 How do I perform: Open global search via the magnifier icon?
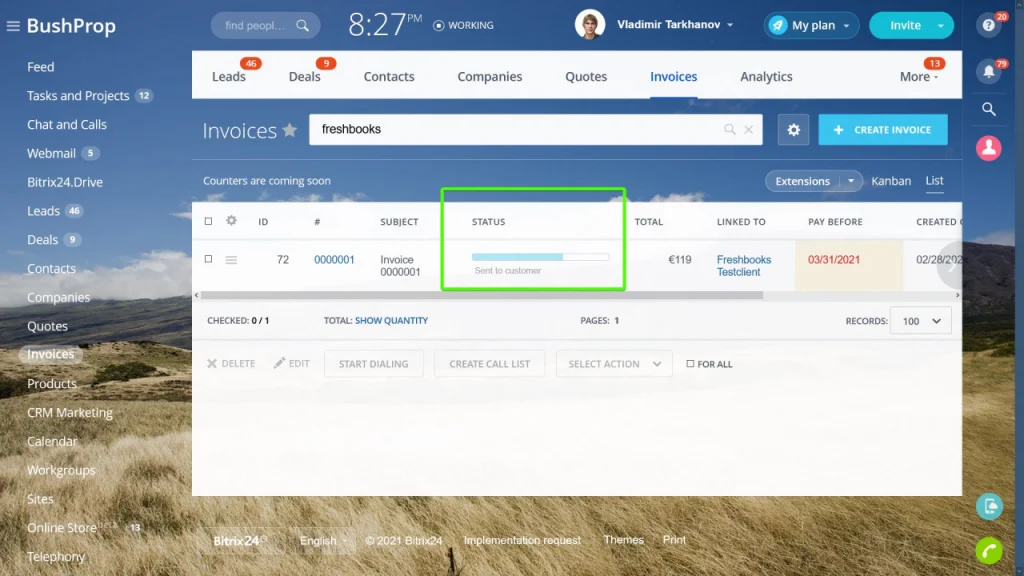(x=988, y=109)
